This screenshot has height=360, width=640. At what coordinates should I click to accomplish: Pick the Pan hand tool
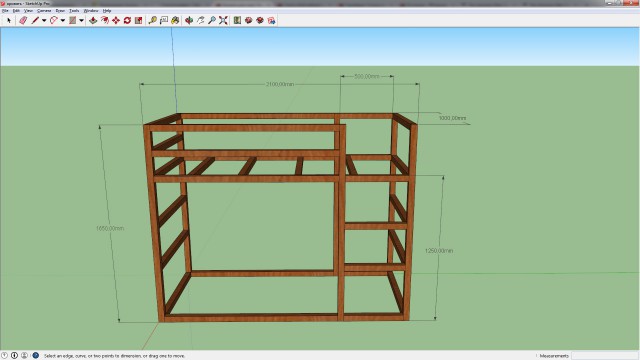tap(200, 20)
